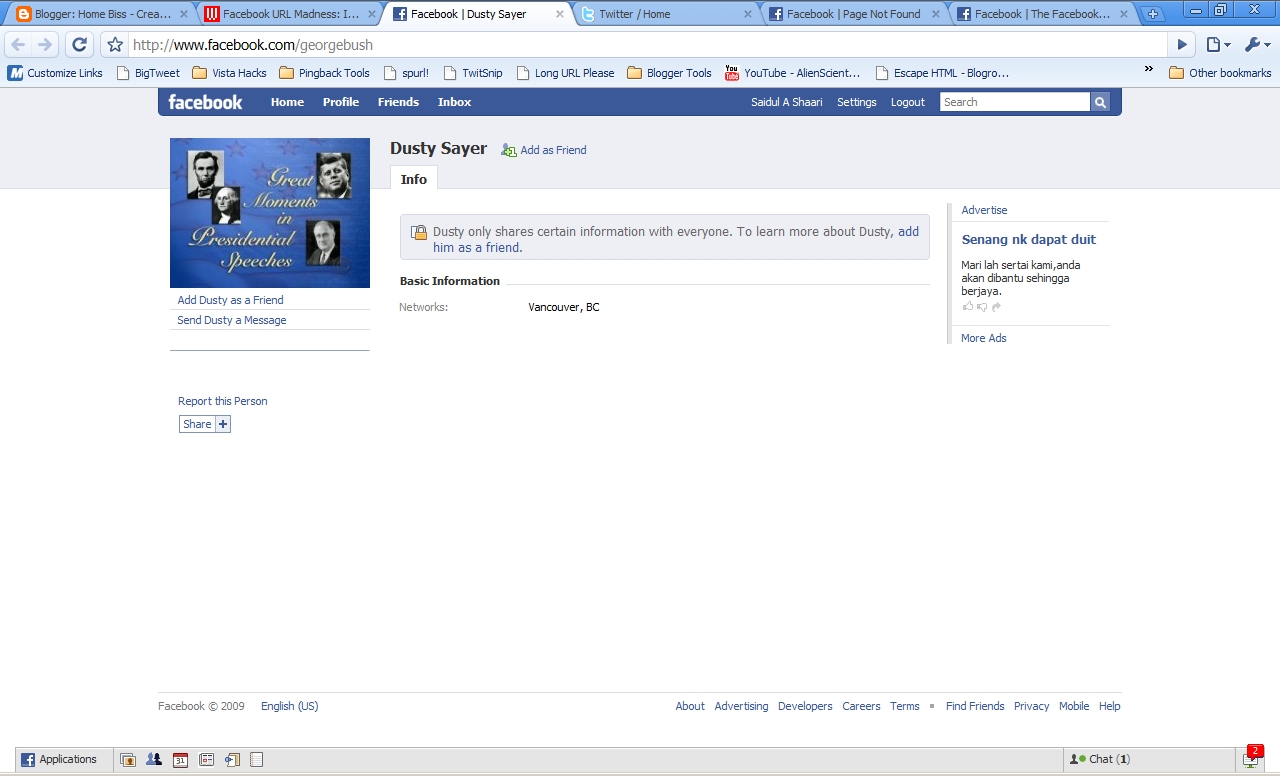The width and height of the screenshot is (1280, 776).
Task: Click the presidential speeches profile picture
Action: (270, 213)
